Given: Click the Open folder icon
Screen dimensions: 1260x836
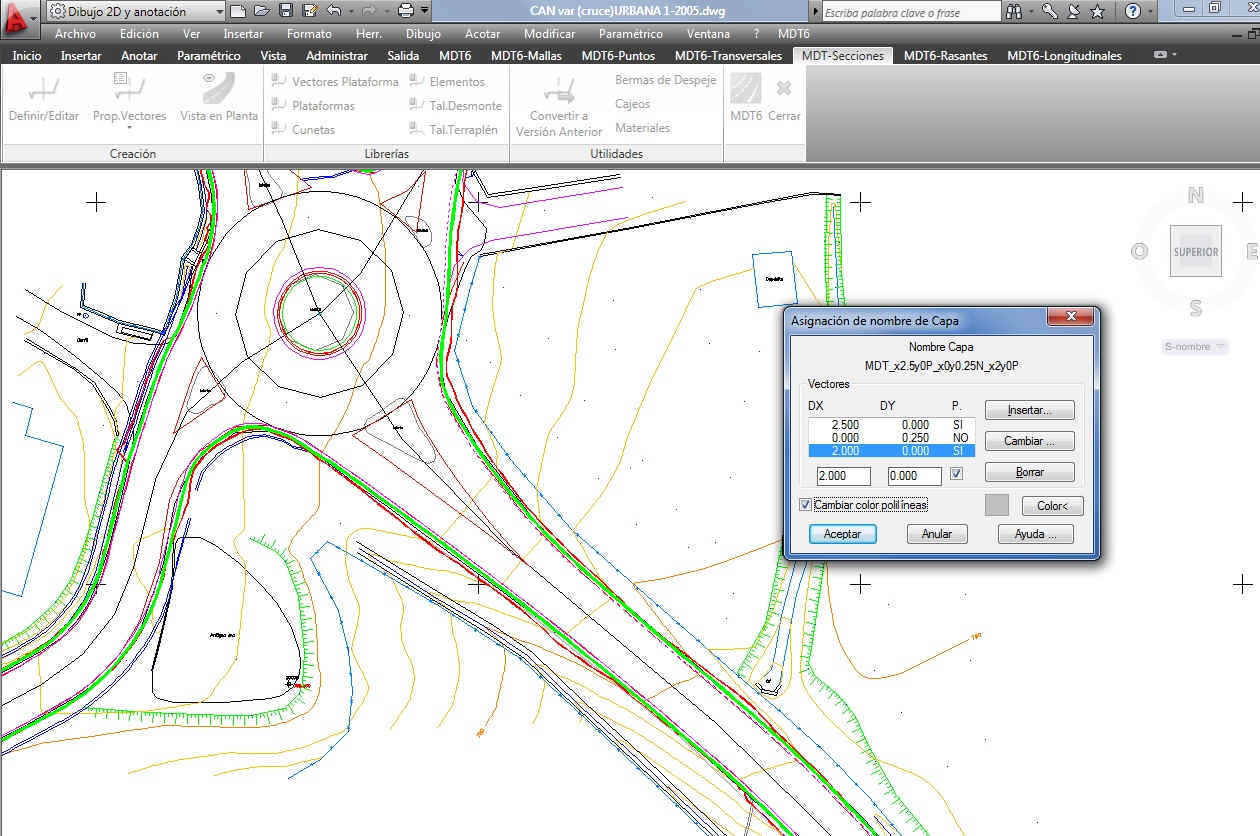Looking at the screenshot, I should pos(261,11).
